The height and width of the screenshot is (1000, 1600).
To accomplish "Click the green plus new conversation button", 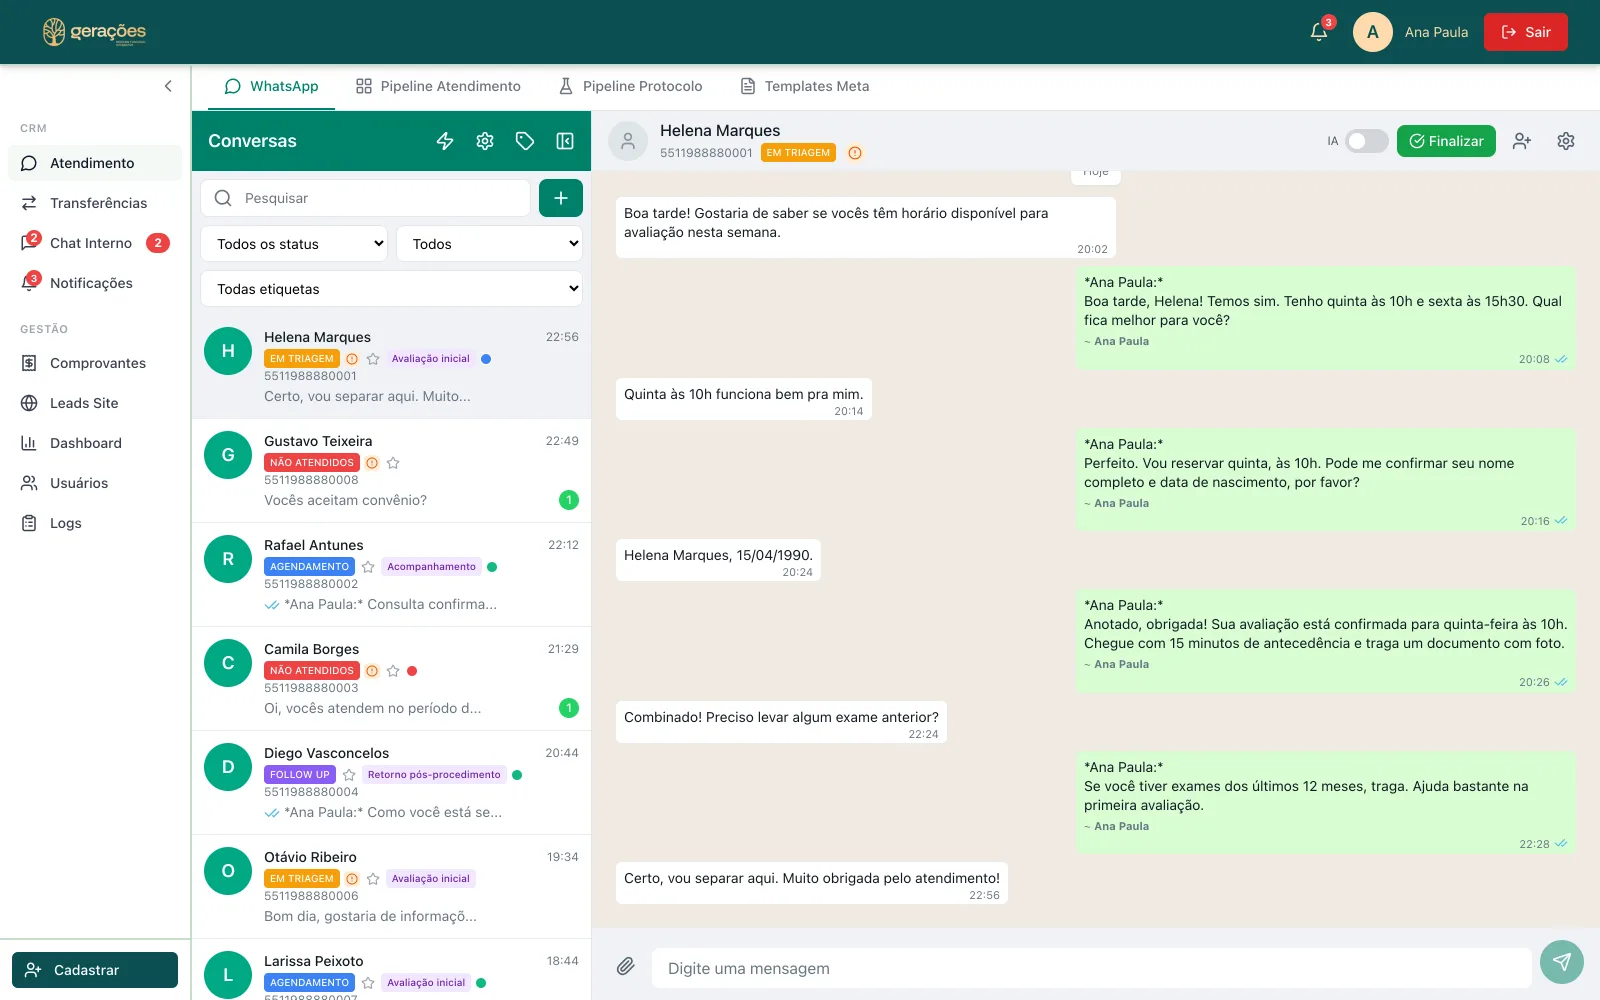I will coord(561,198).
